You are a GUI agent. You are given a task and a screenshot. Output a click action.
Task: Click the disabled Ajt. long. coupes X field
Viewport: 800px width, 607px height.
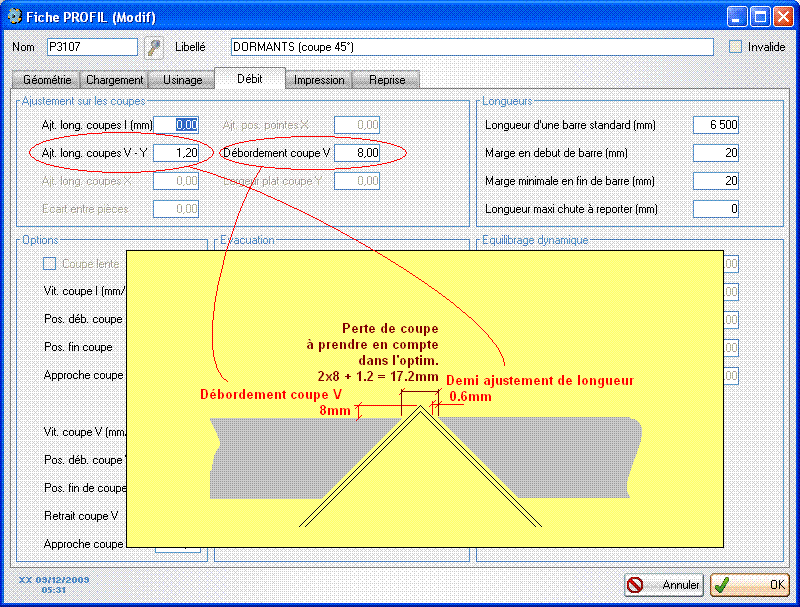(x=176, y=181)
